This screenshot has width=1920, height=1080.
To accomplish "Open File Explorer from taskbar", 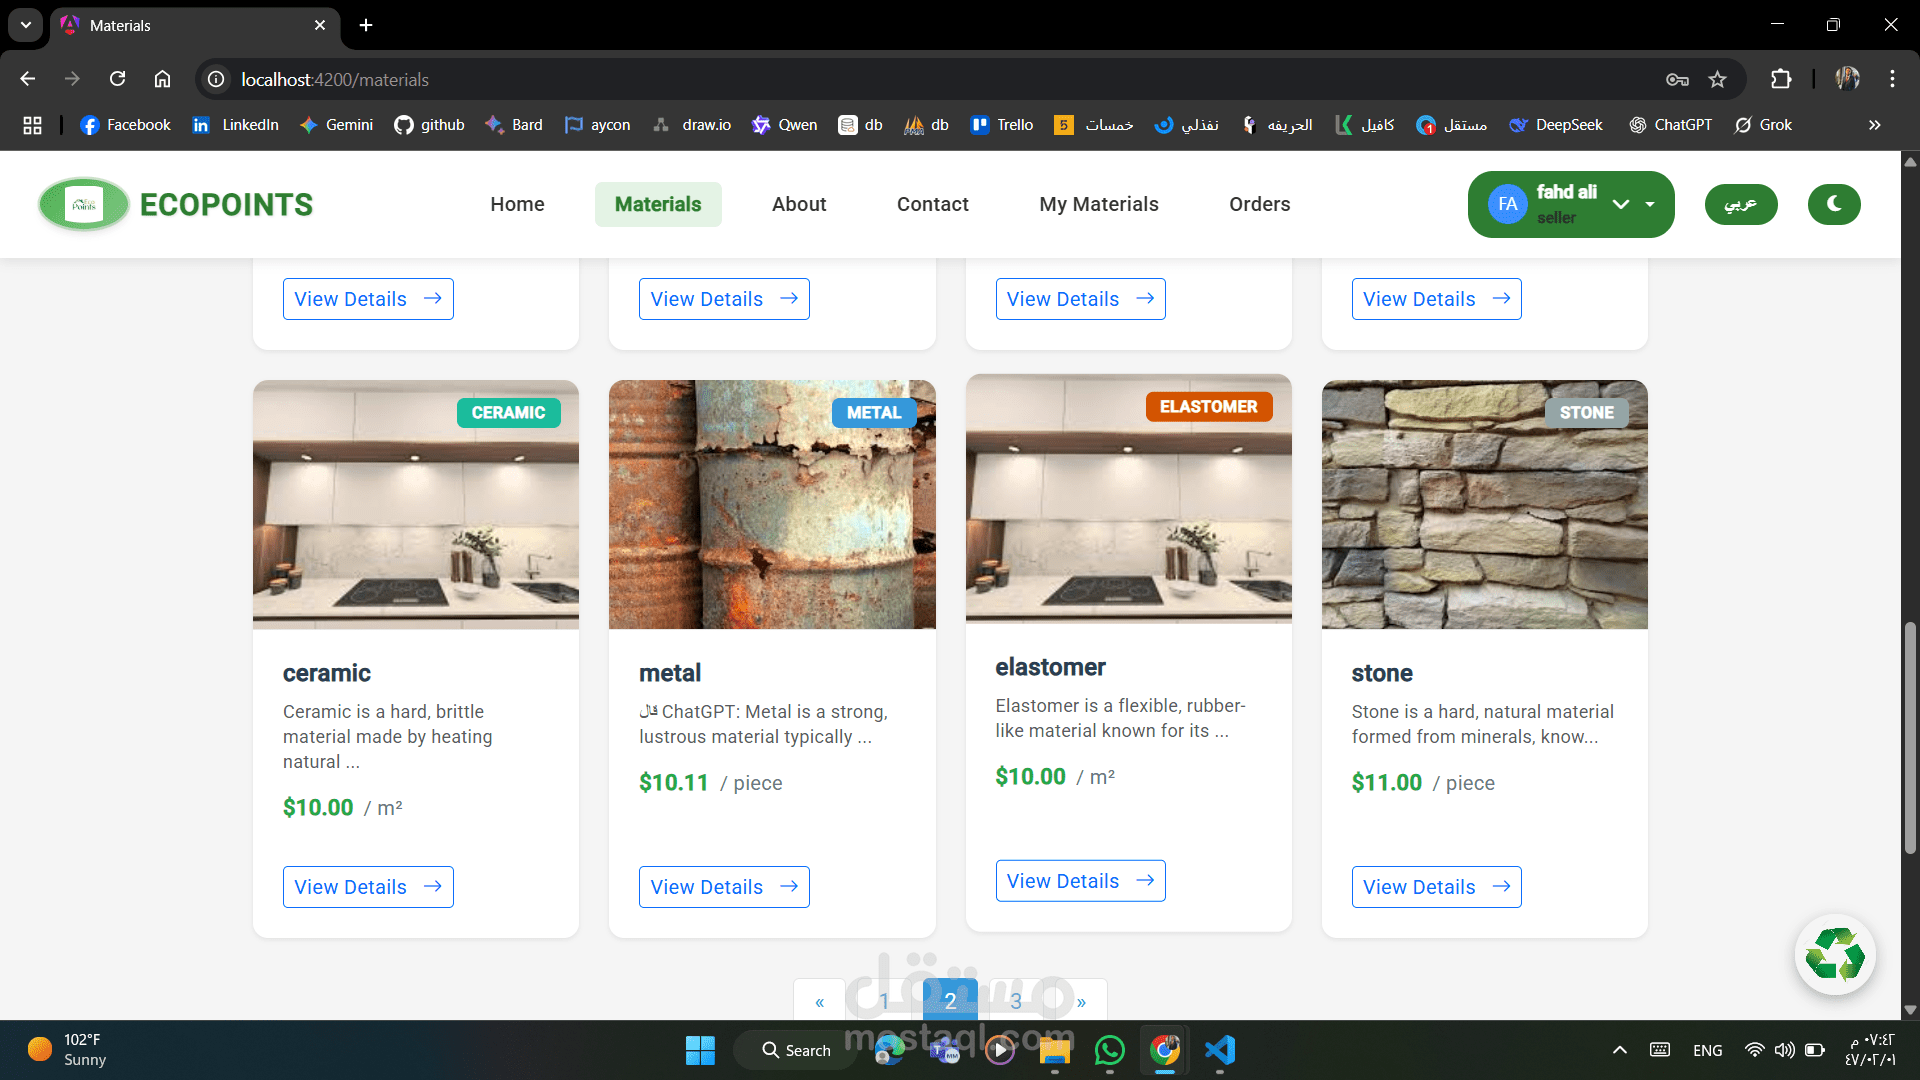I will click(x=1055, y=1050).
